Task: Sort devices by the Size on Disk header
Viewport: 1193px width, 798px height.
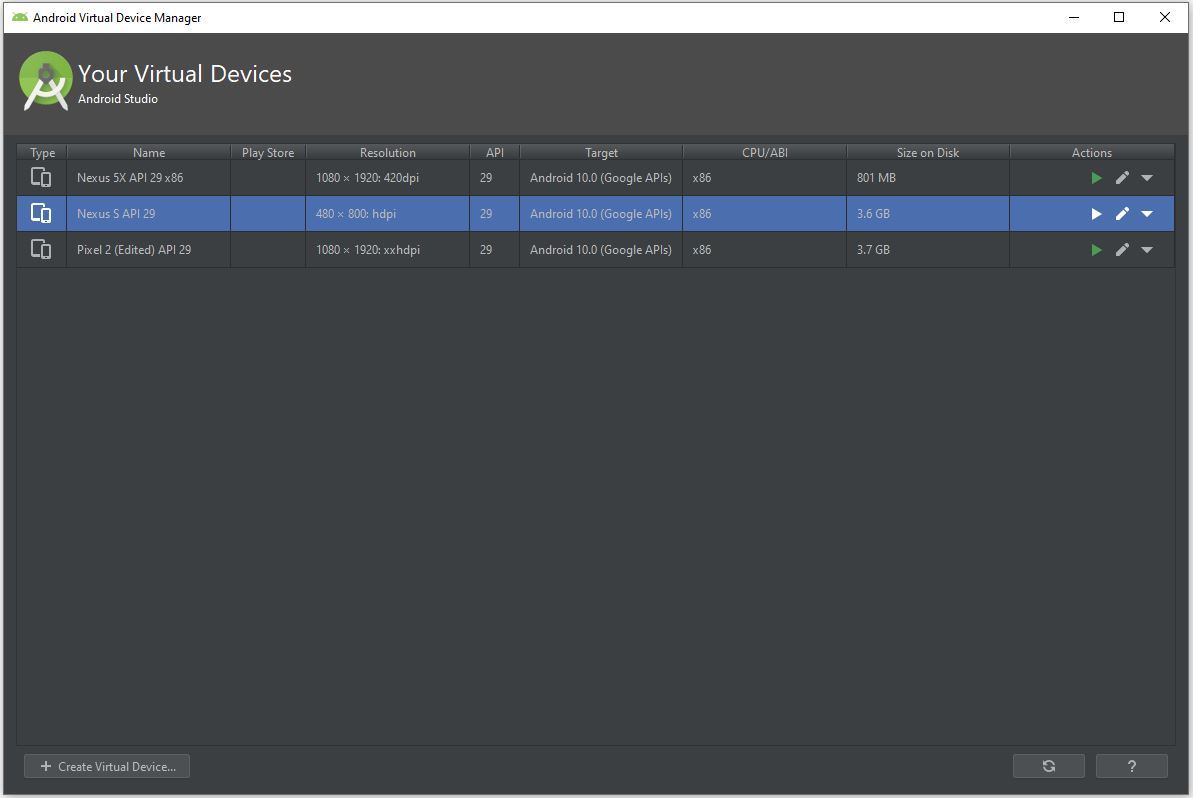Action: click(x=927, y=153)
